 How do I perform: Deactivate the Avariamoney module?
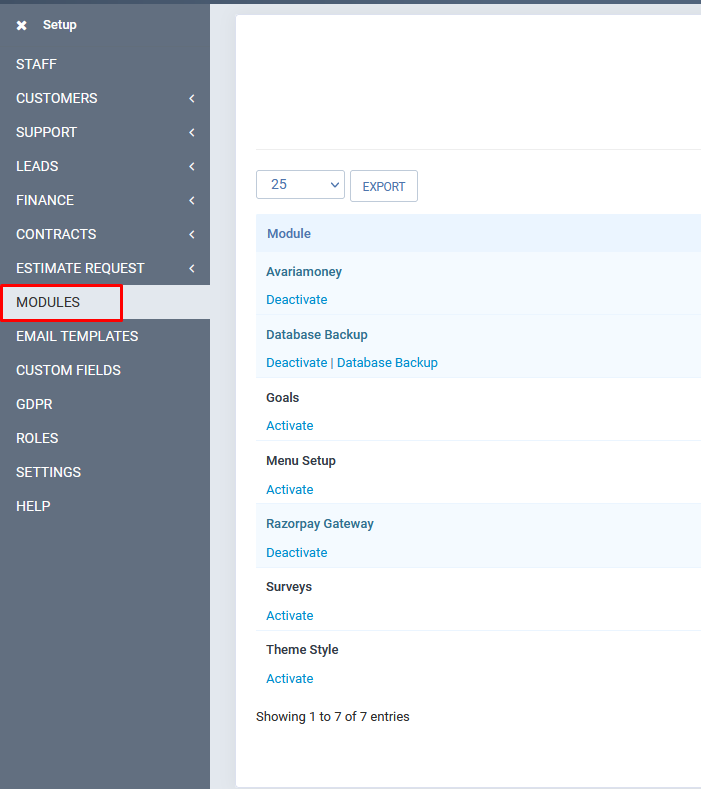click(296, 299)
